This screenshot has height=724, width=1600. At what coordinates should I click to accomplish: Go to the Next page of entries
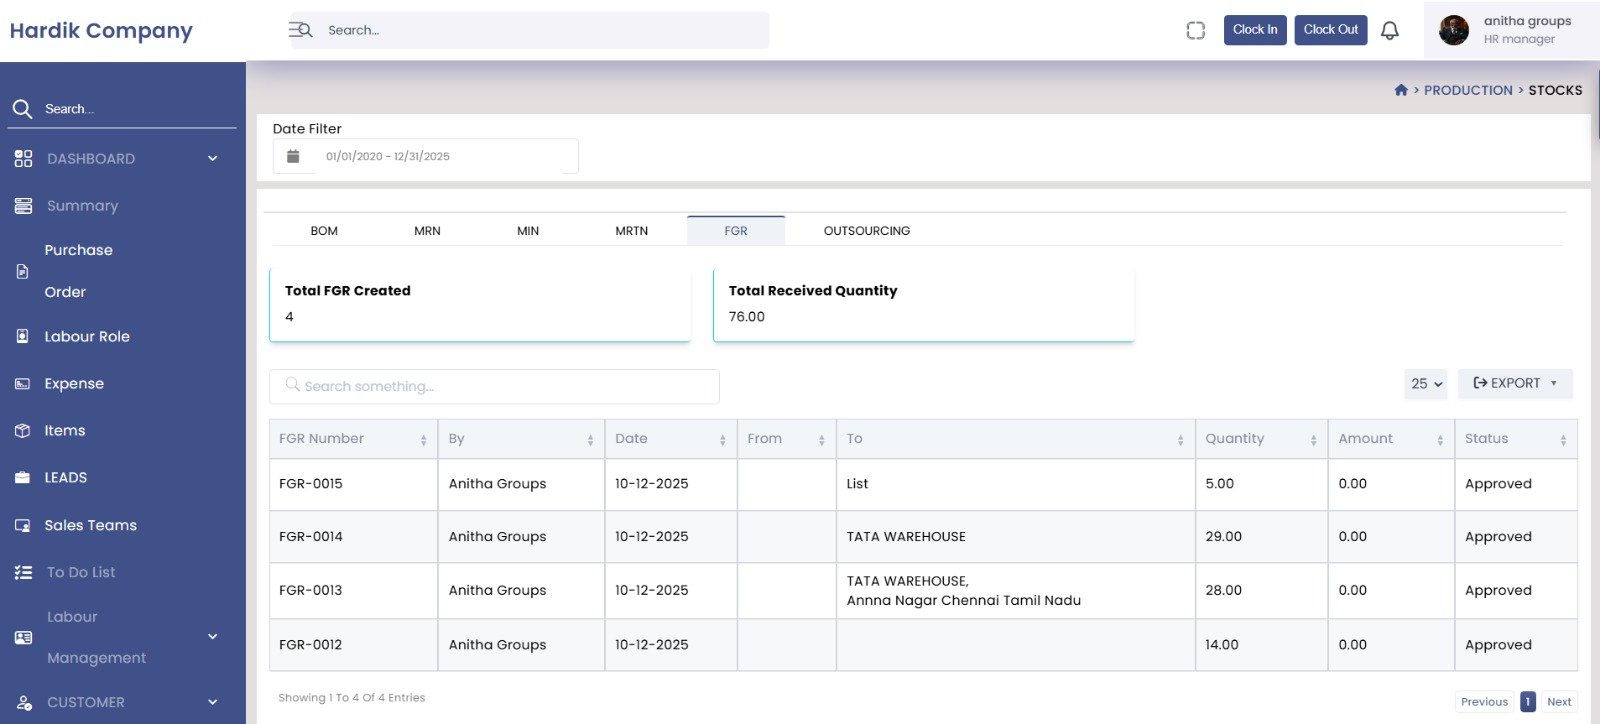tap(1558, 702)
